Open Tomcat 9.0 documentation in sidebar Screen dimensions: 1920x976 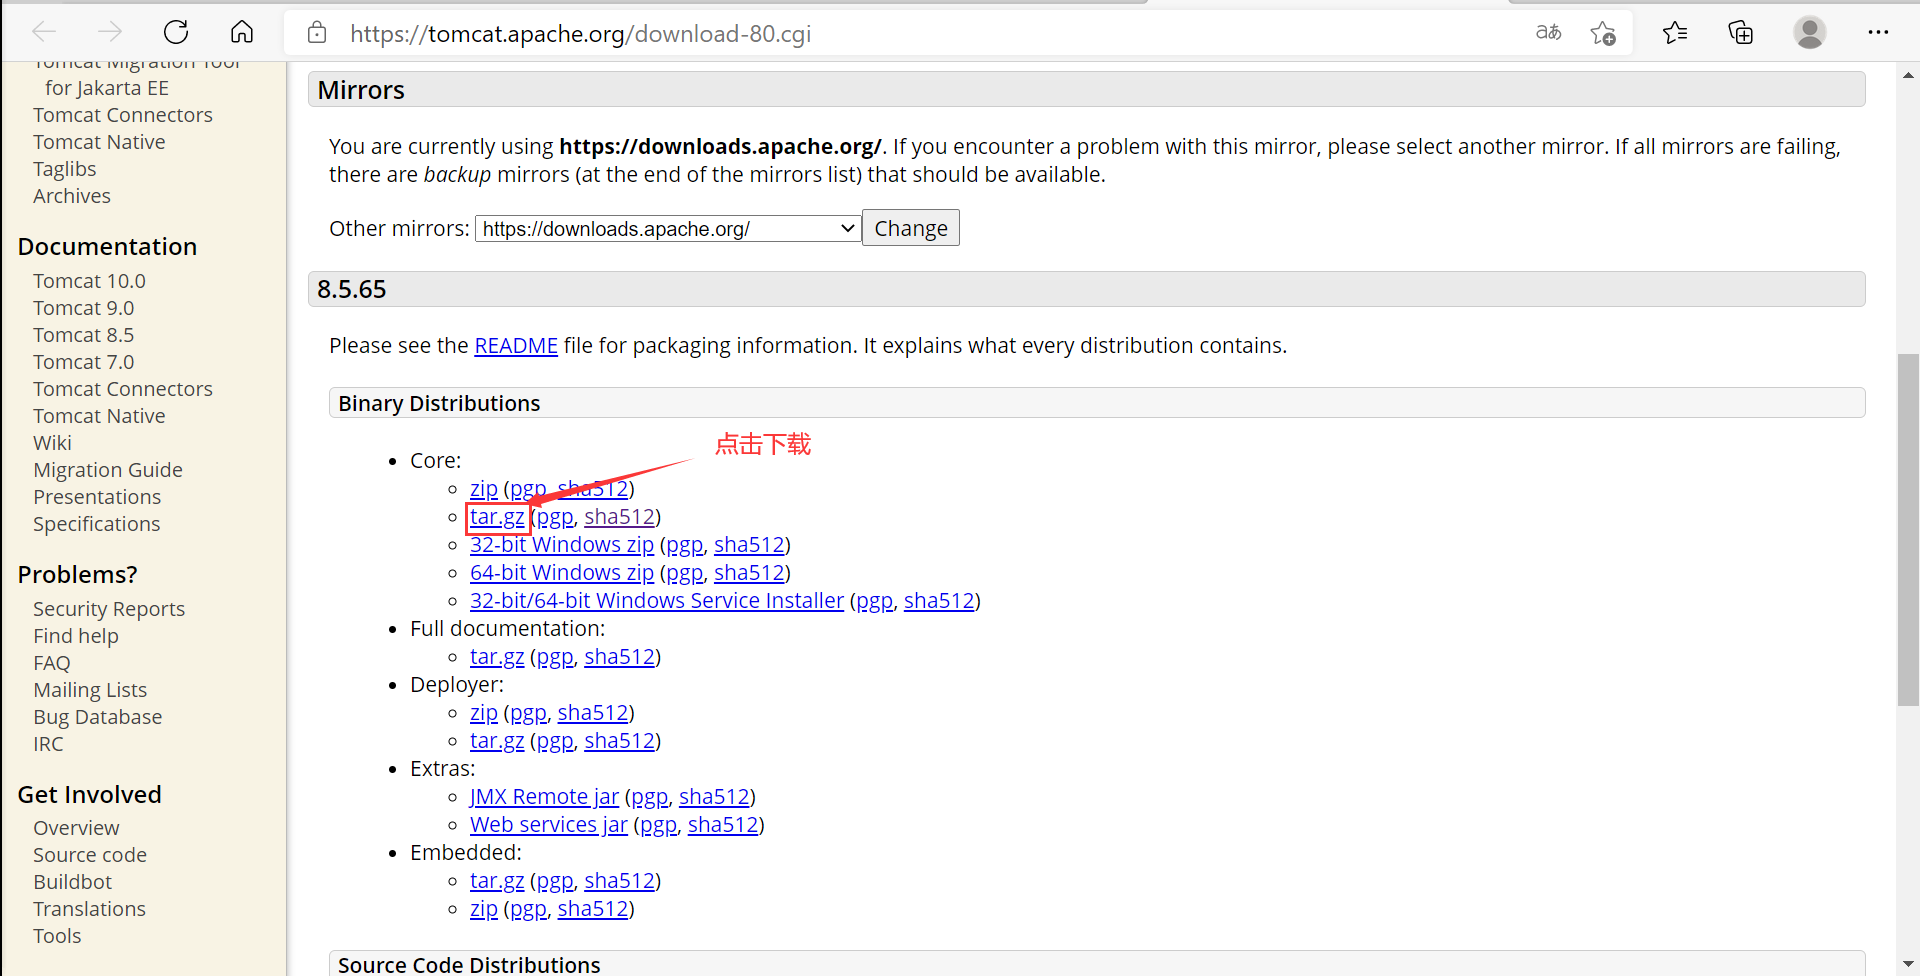point(83,308)
